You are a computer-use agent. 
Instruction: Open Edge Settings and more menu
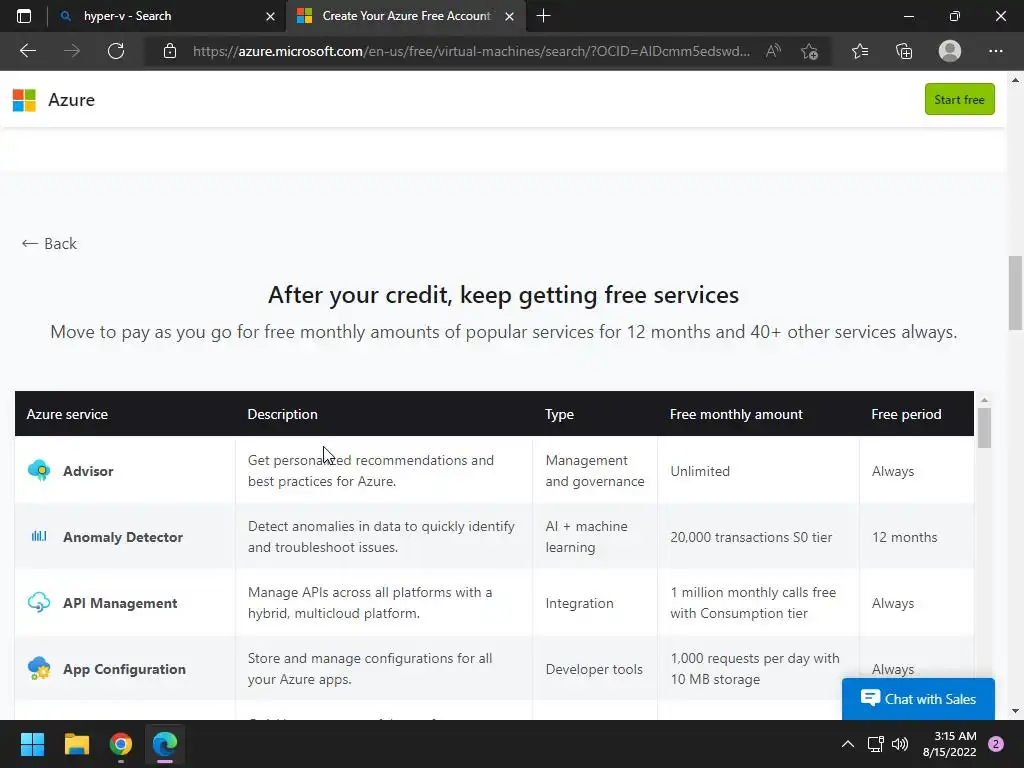coord(995,51)
